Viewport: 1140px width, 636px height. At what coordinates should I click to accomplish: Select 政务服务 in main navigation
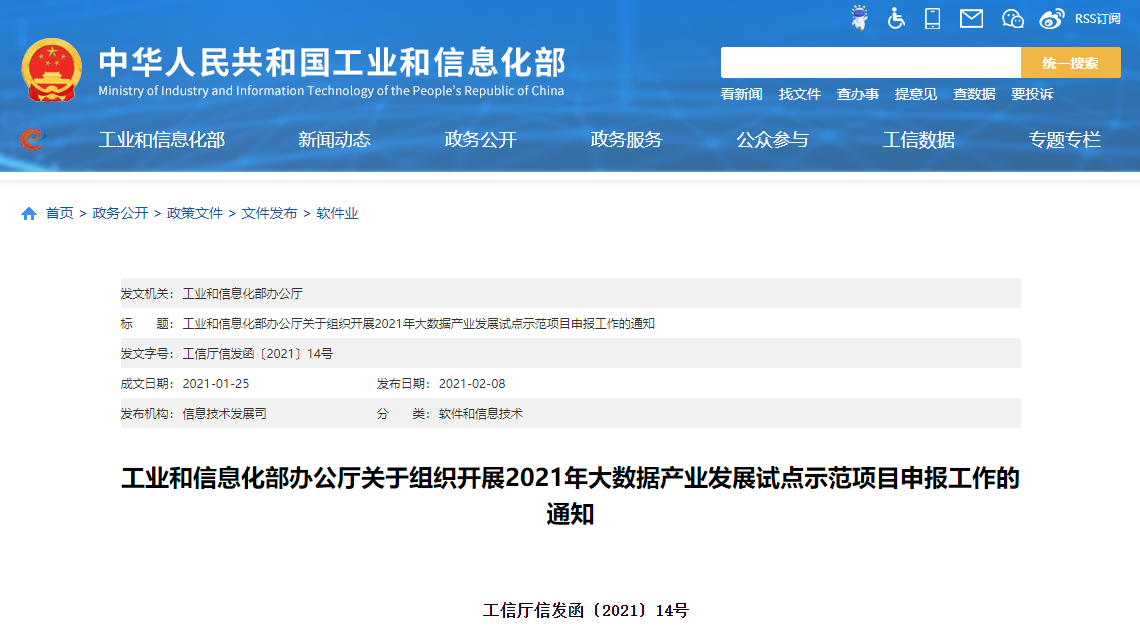click(x=626, y=140)
